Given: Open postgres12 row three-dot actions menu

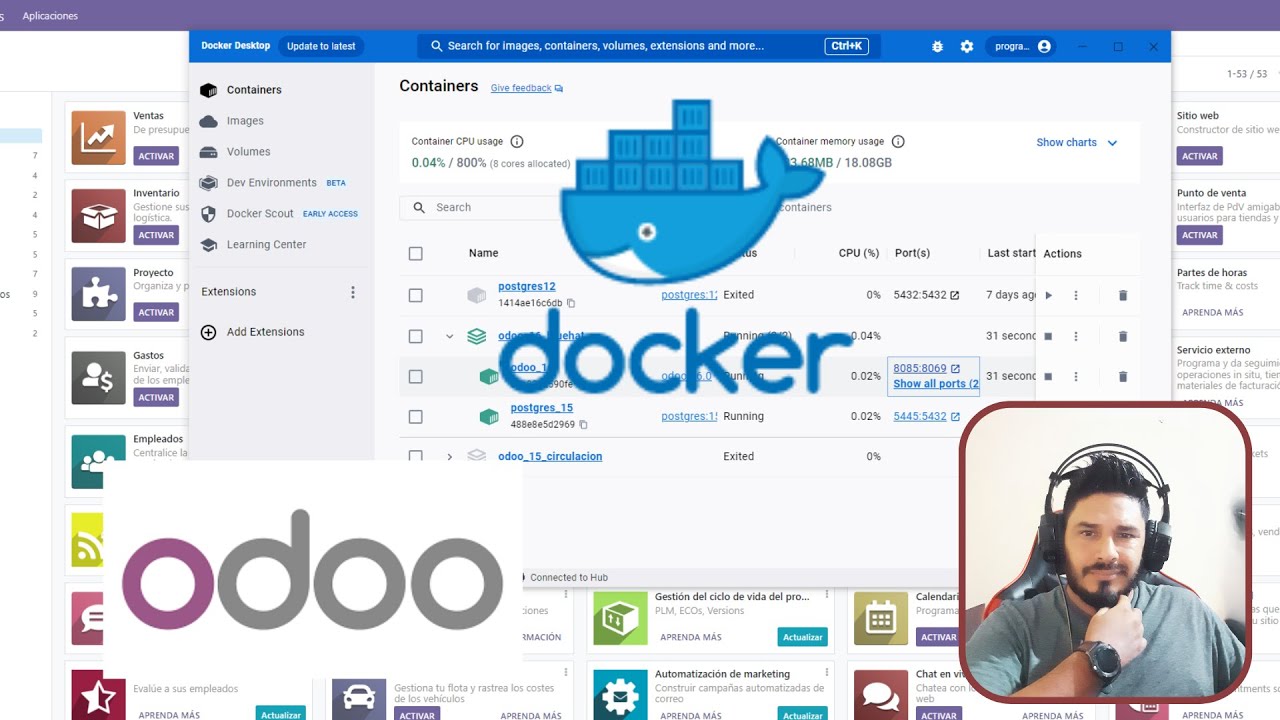Looking at the screenshot, I should click(x=1076, y=296).
